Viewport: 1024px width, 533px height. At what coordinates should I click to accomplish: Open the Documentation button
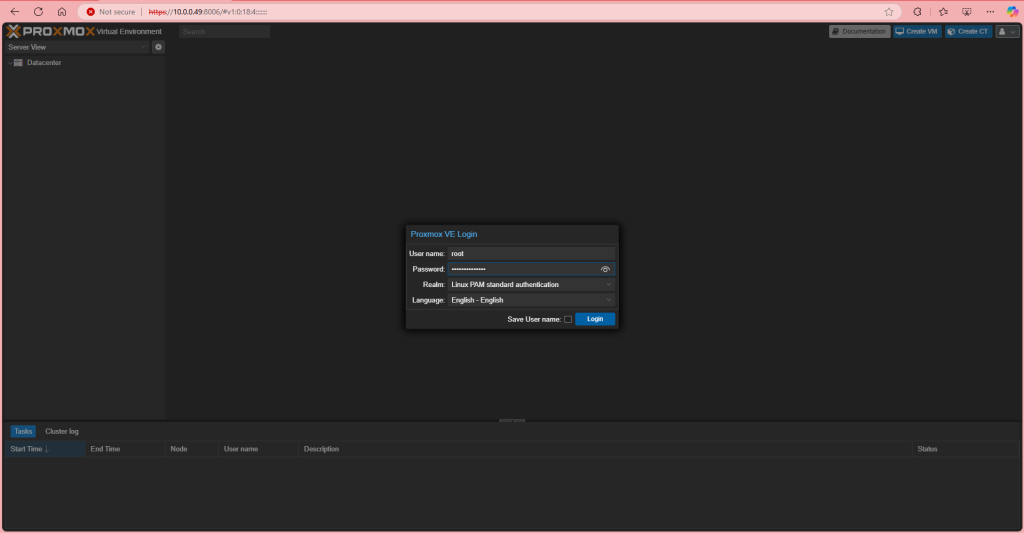[859, 31]
